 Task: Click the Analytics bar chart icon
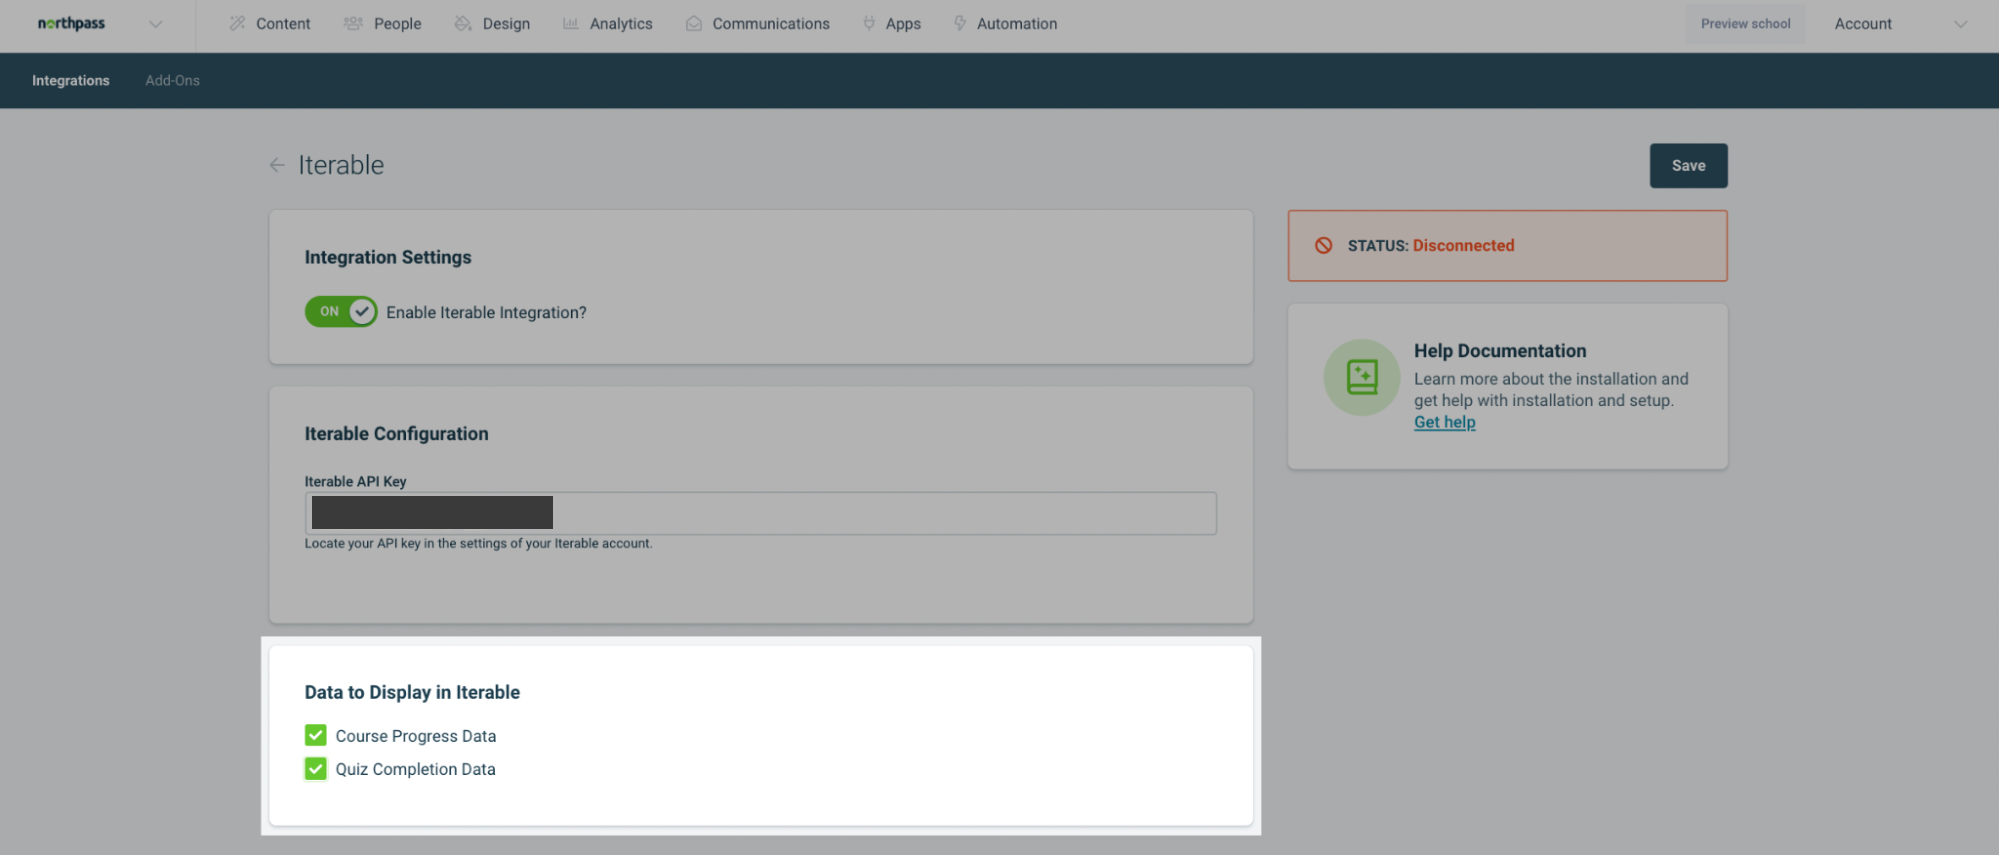[570, 23]
